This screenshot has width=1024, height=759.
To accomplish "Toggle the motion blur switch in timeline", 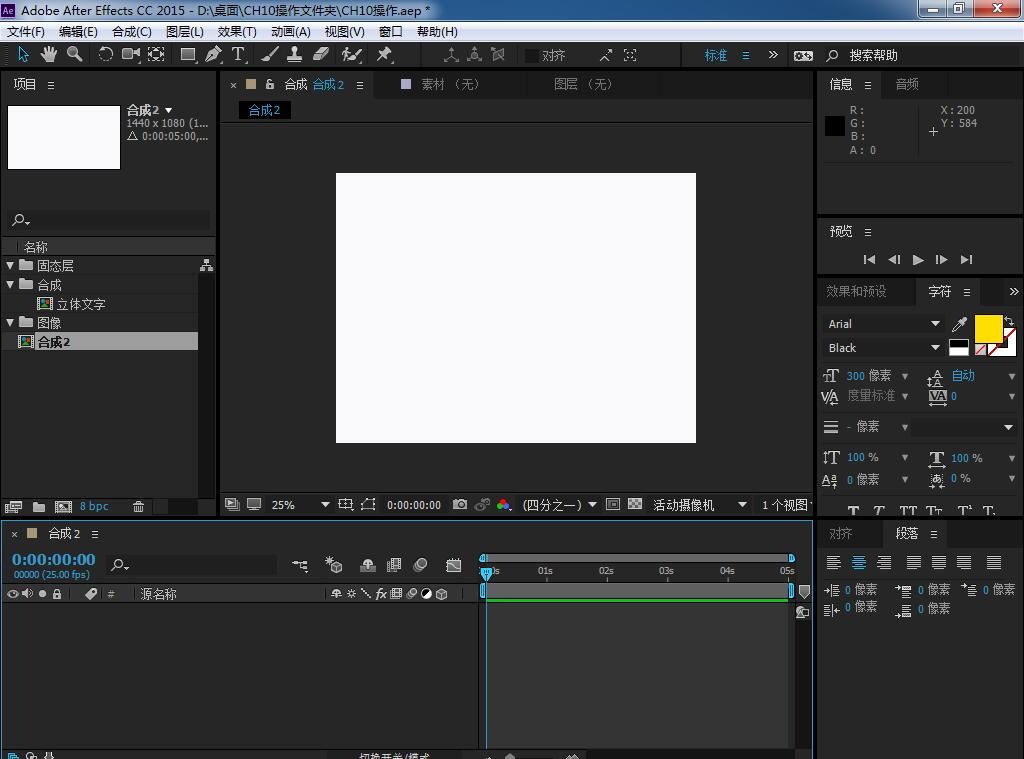I will click(420, 566).
